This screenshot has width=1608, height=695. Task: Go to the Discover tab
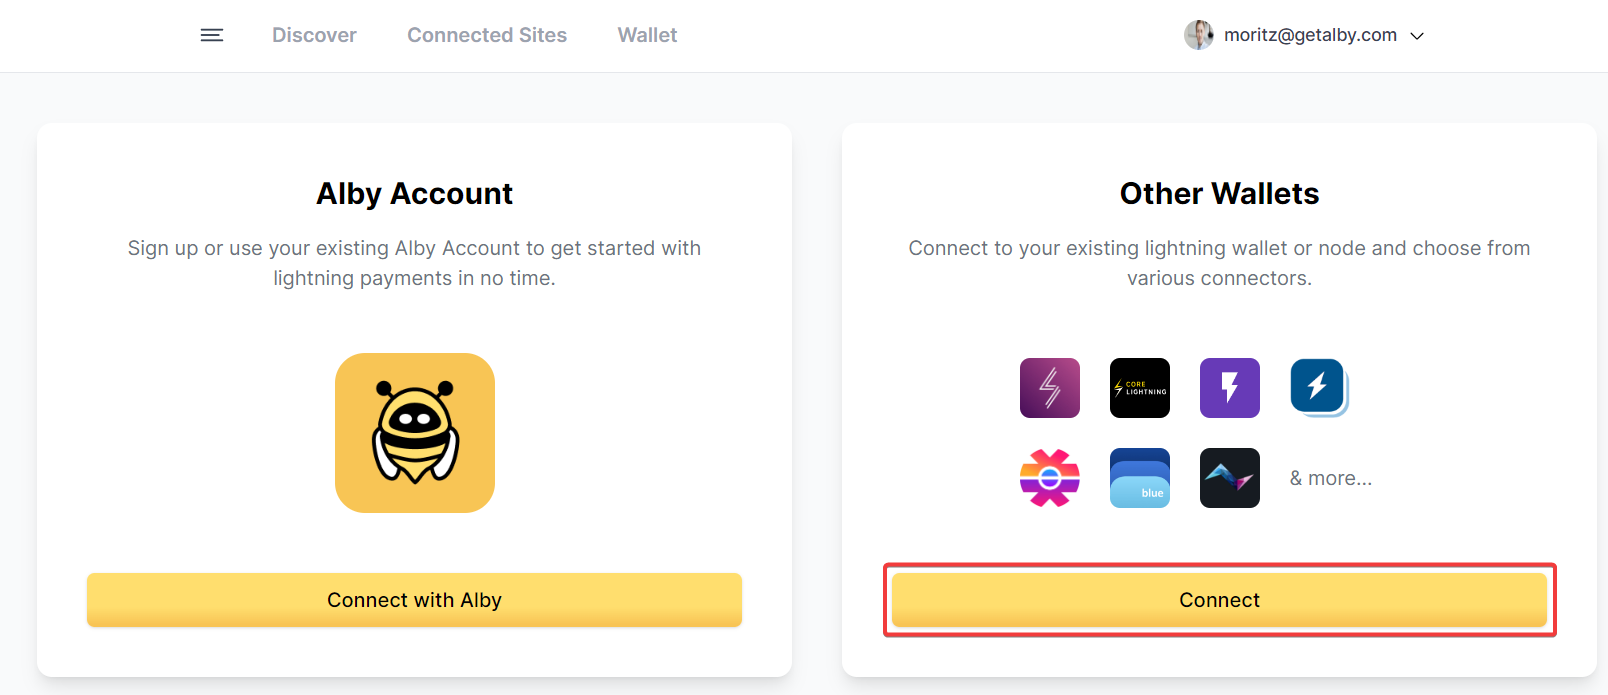tap(314, 35)
